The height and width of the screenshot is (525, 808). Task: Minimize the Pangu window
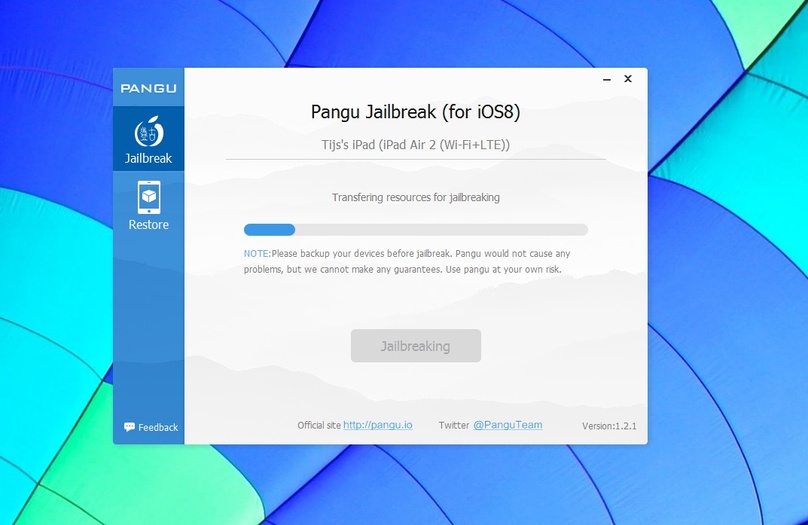(x=607, y=79)
